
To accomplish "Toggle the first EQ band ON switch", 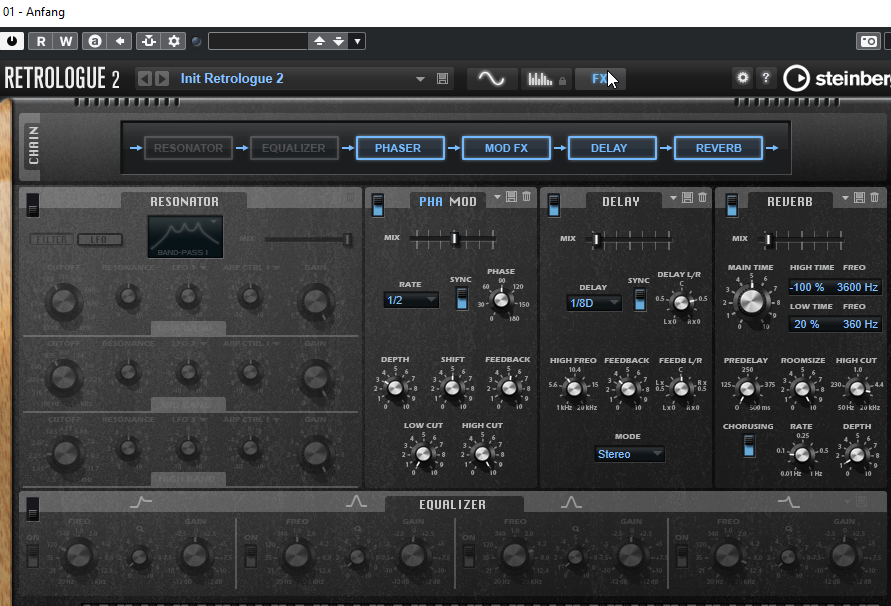I will tap(33, 555).
